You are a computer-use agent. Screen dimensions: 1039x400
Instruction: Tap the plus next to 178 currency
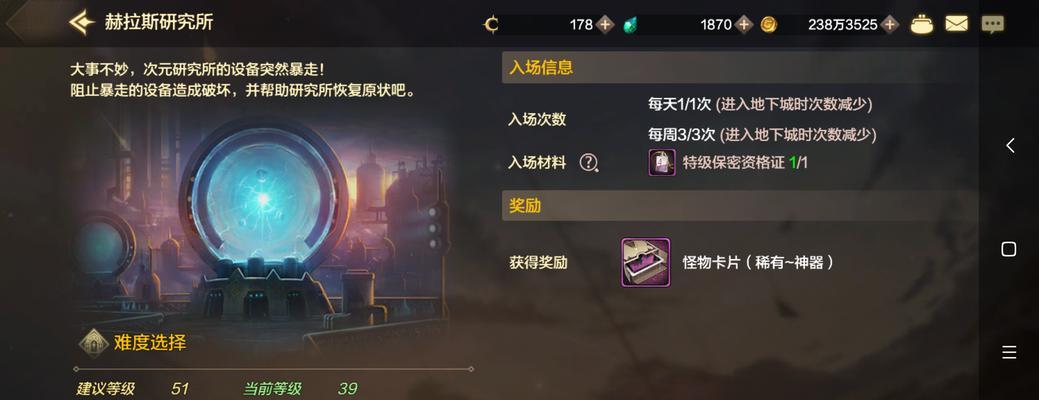[604, 25]
